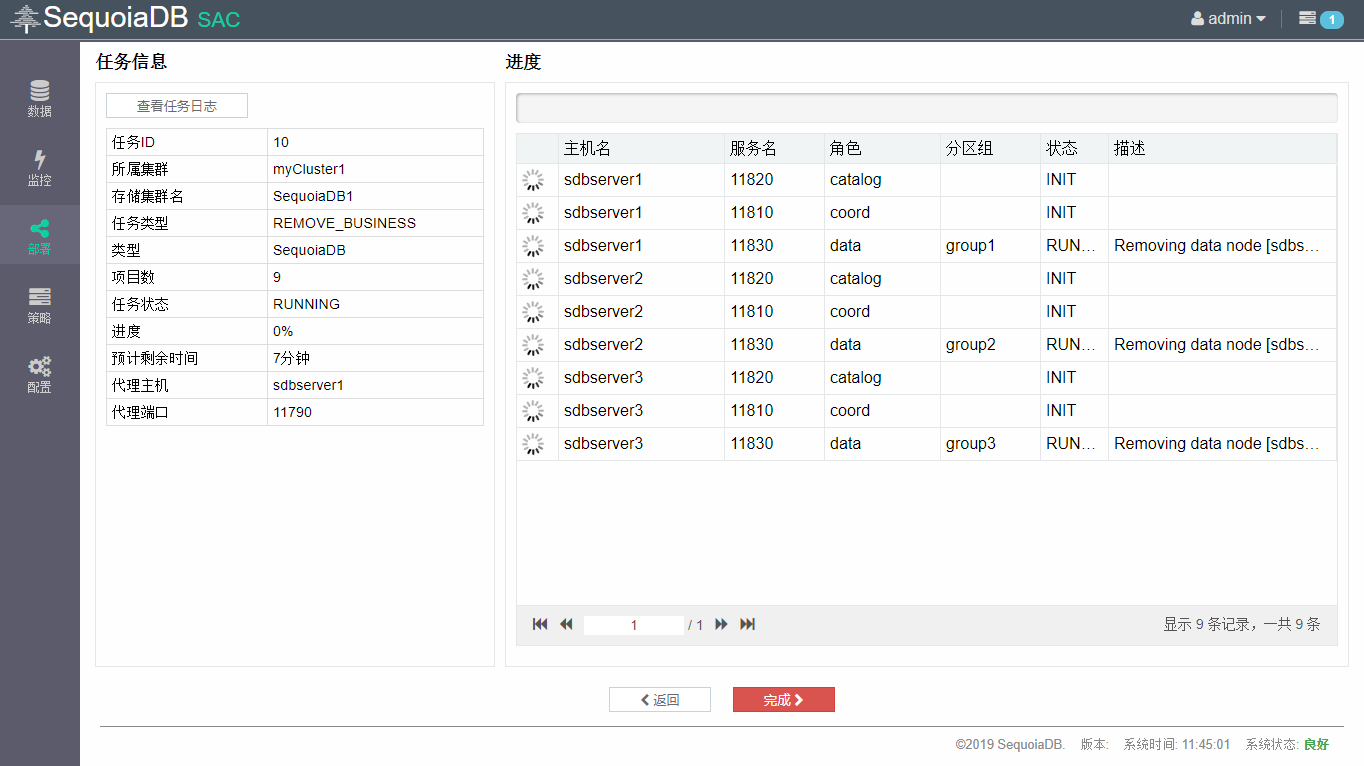Click the sdbserver1 agent host value

[308, 385]
